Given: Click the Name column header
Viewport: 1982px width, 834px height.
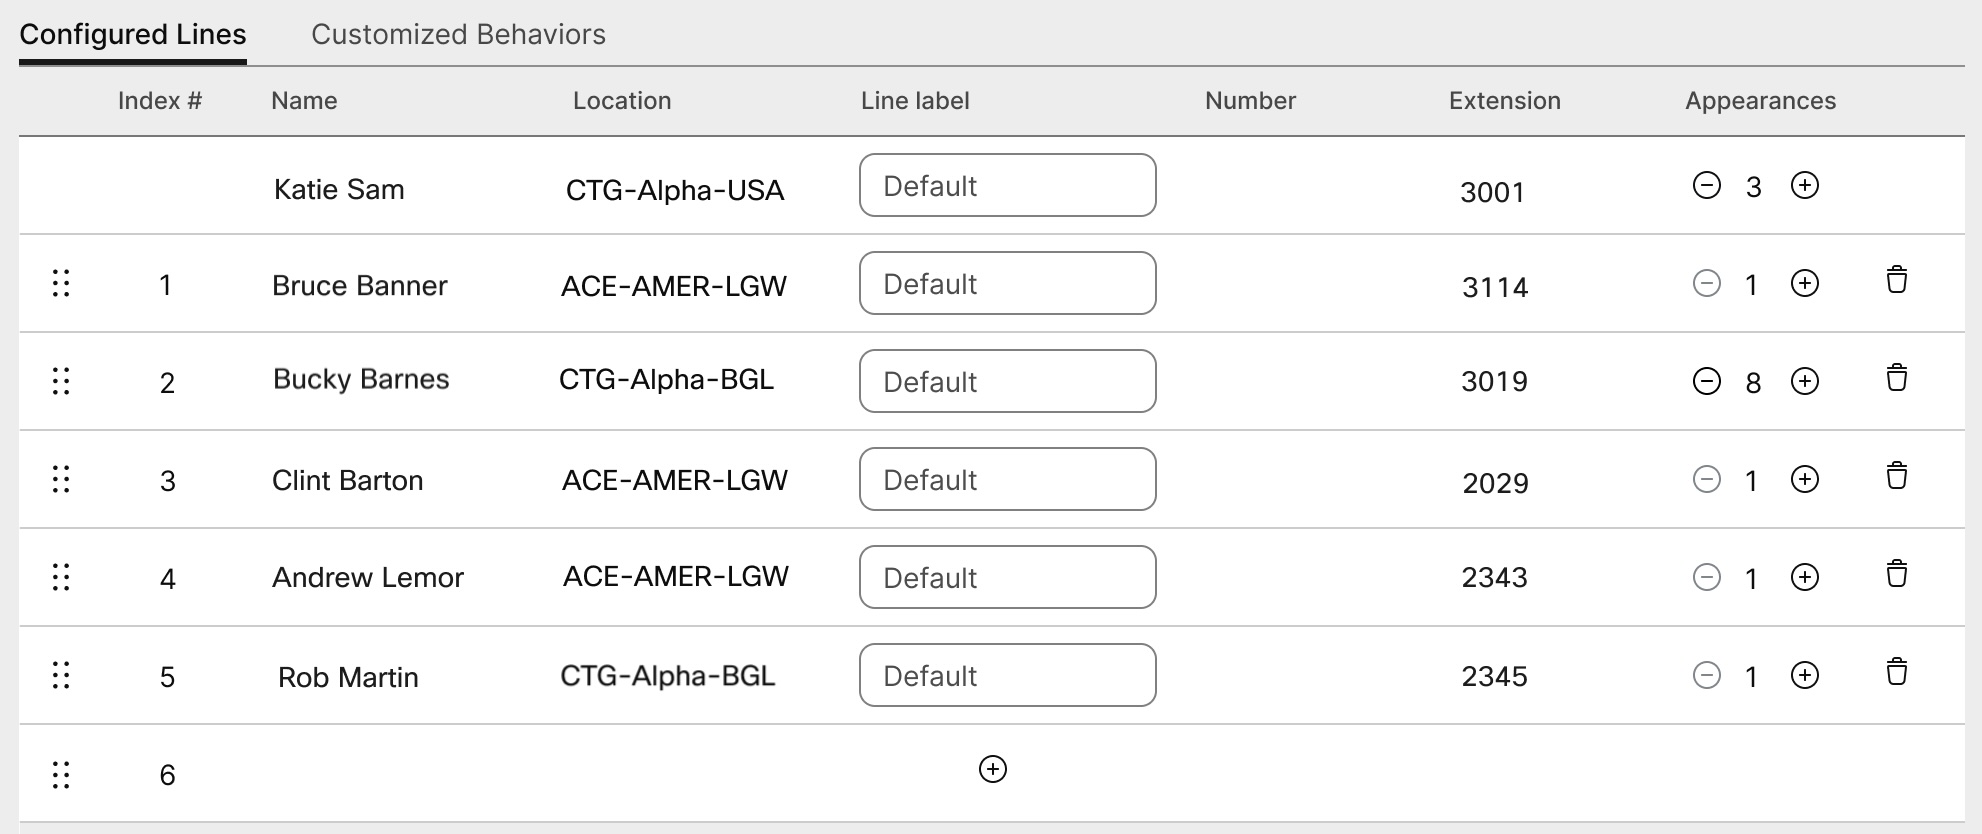Looking at the screenshot, I should click(304, 101).
